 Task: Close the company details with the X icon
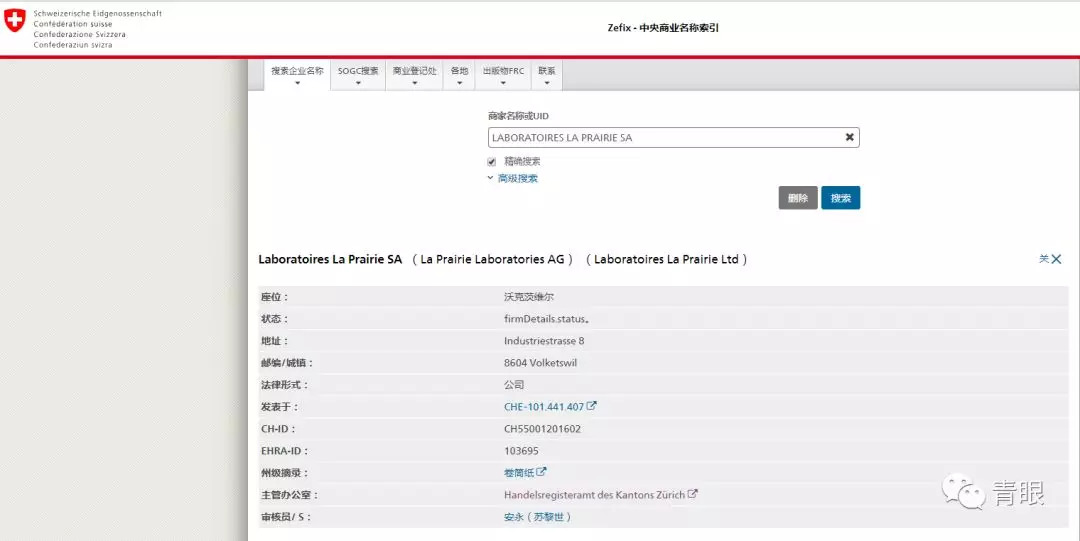(x=1056, y=259)
